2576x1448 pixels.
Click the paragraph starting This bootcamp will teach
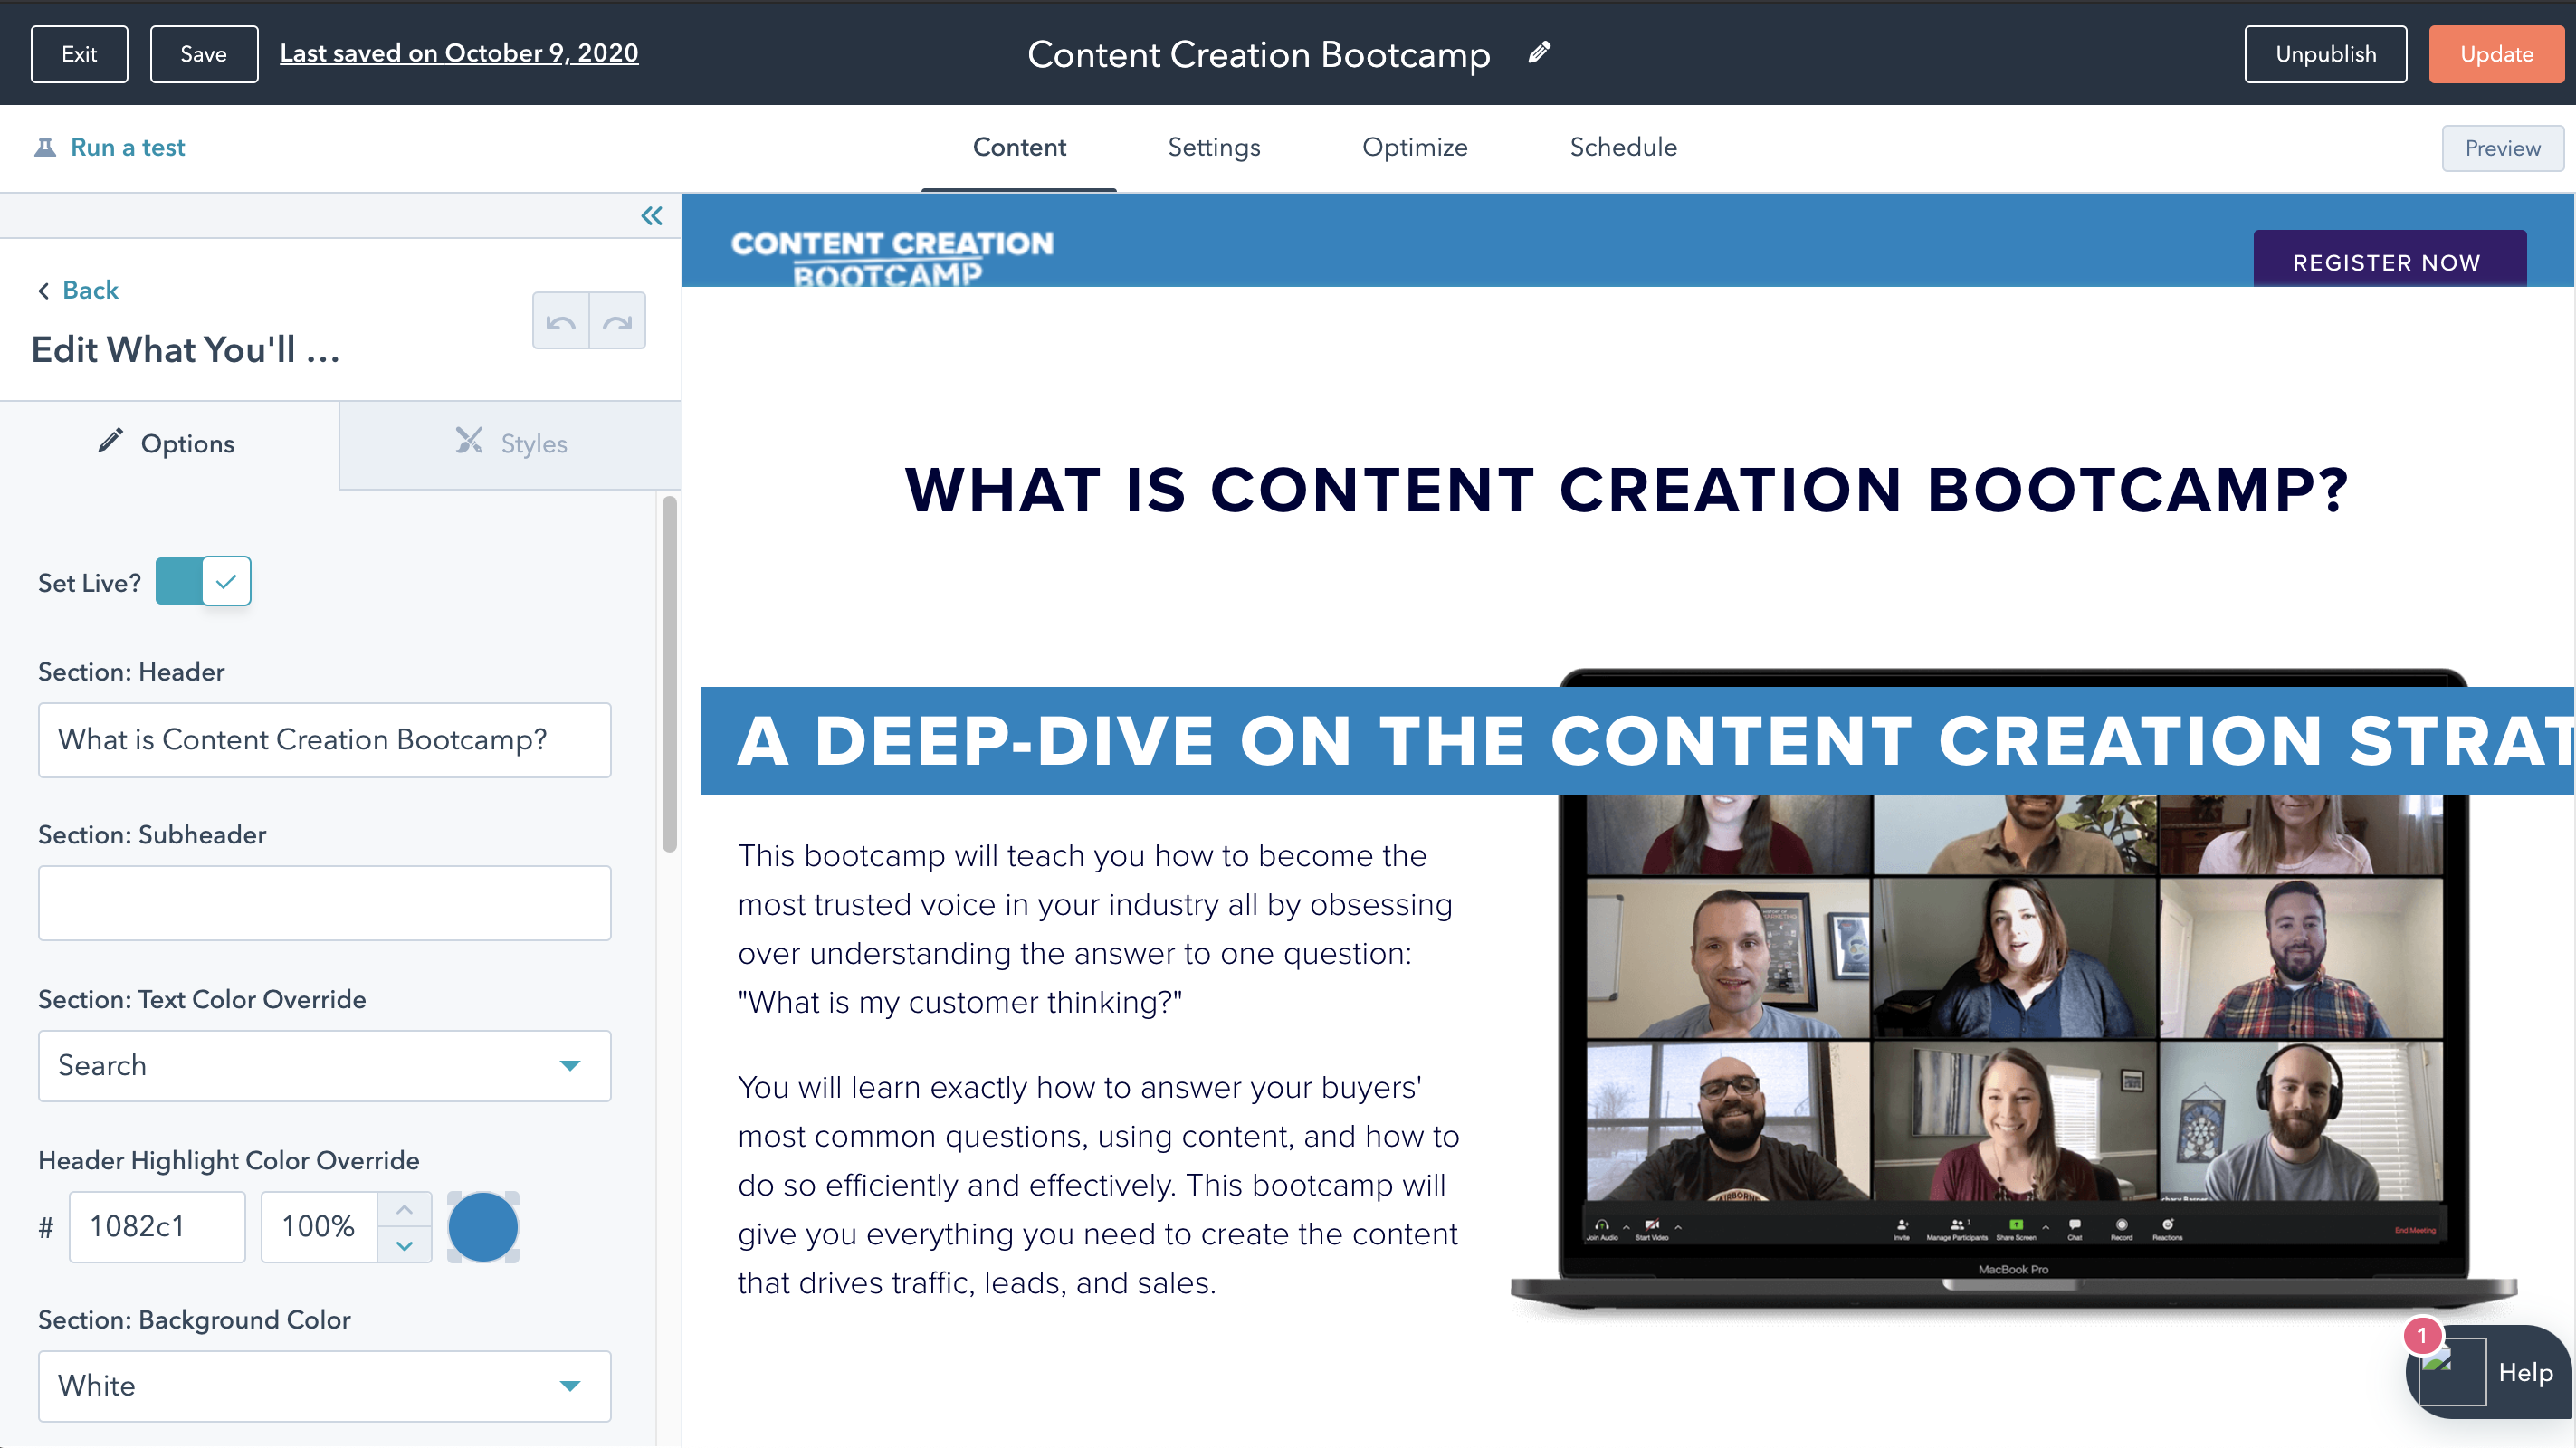tap(1094, 929)
